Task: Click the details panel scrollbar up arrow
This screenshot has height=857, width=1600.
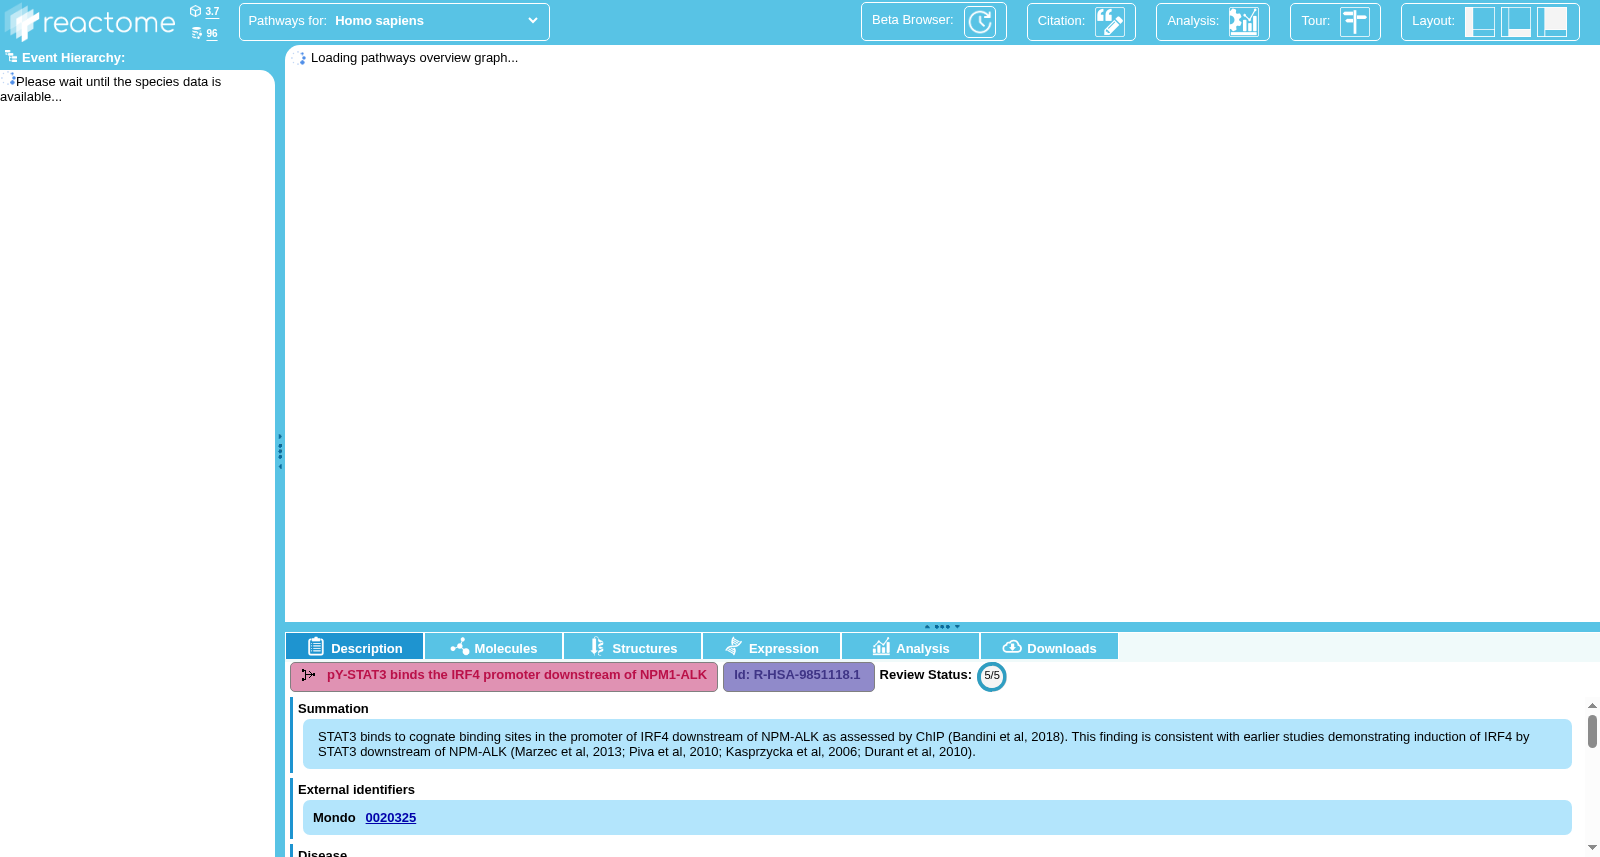Action: pyautogui.click(x=1592, y=706)
